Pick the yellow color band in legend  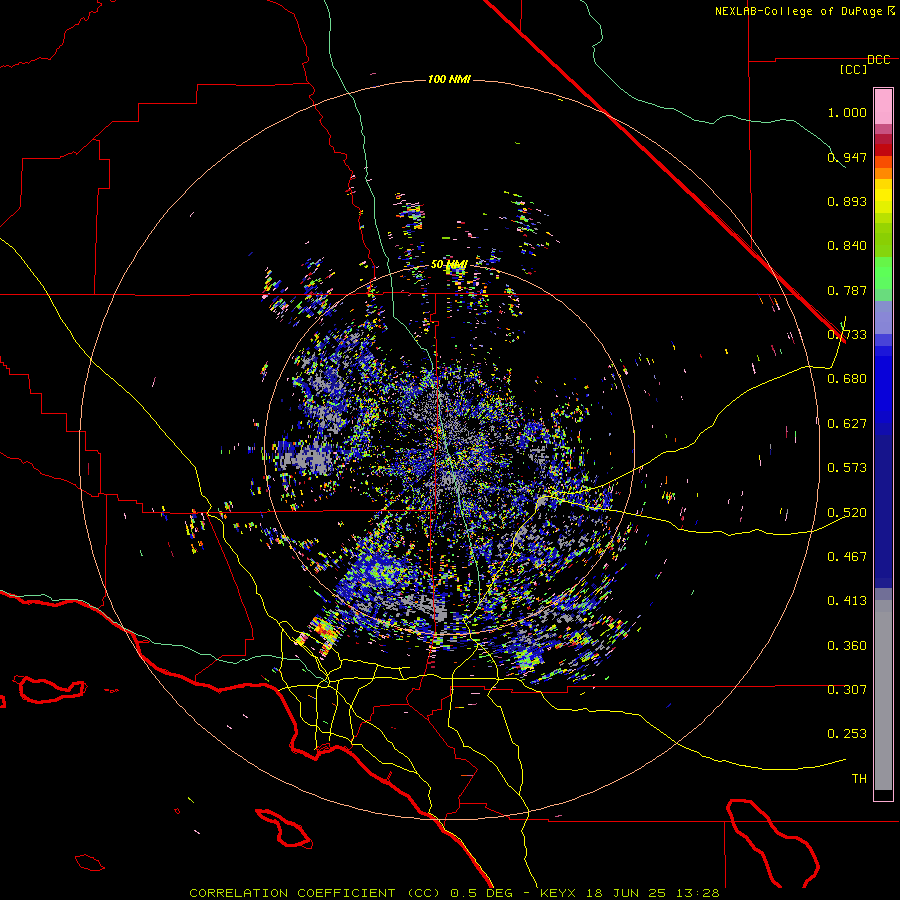(x=883, y=195)
